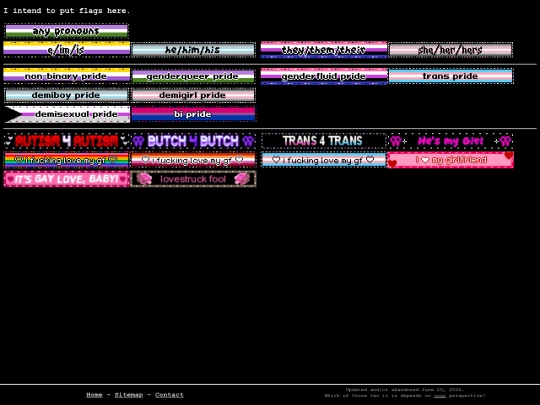The width and height of the screenshot is (540, 405).
Task: Click the "e/im/is" pronoun banner
Action: point(66,50)
